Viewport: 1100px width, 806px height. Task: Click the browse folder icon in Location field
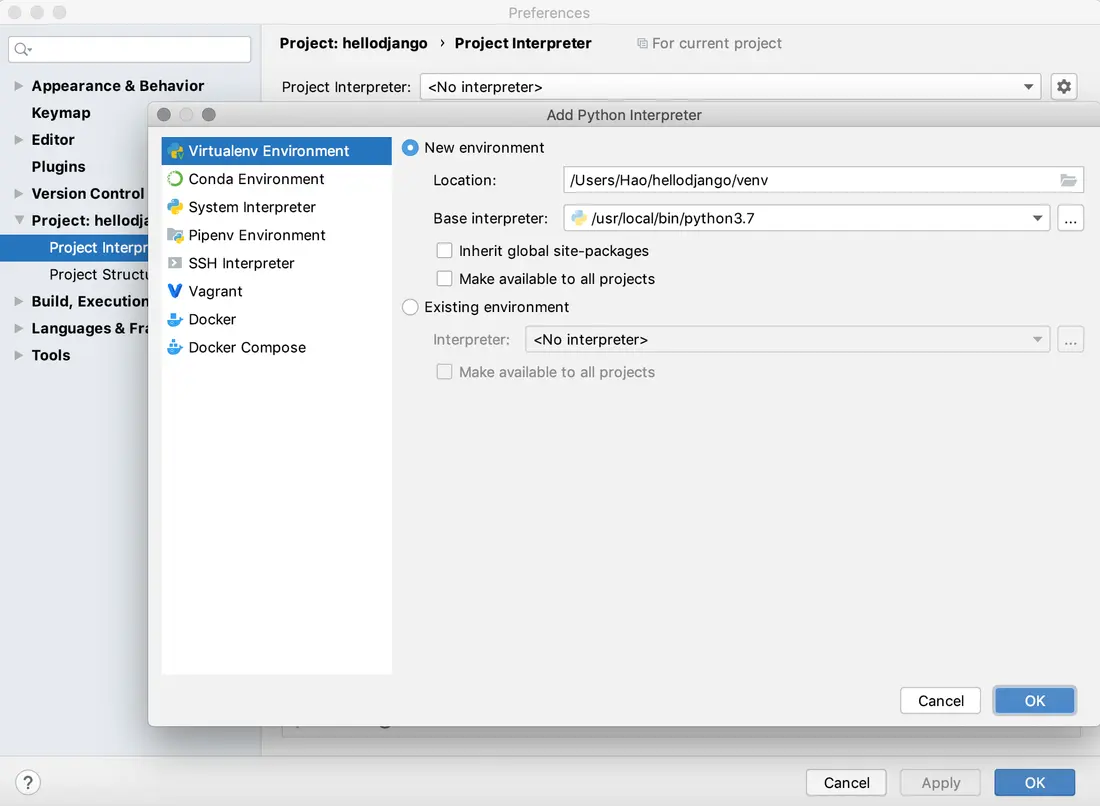coord(1068,180)
